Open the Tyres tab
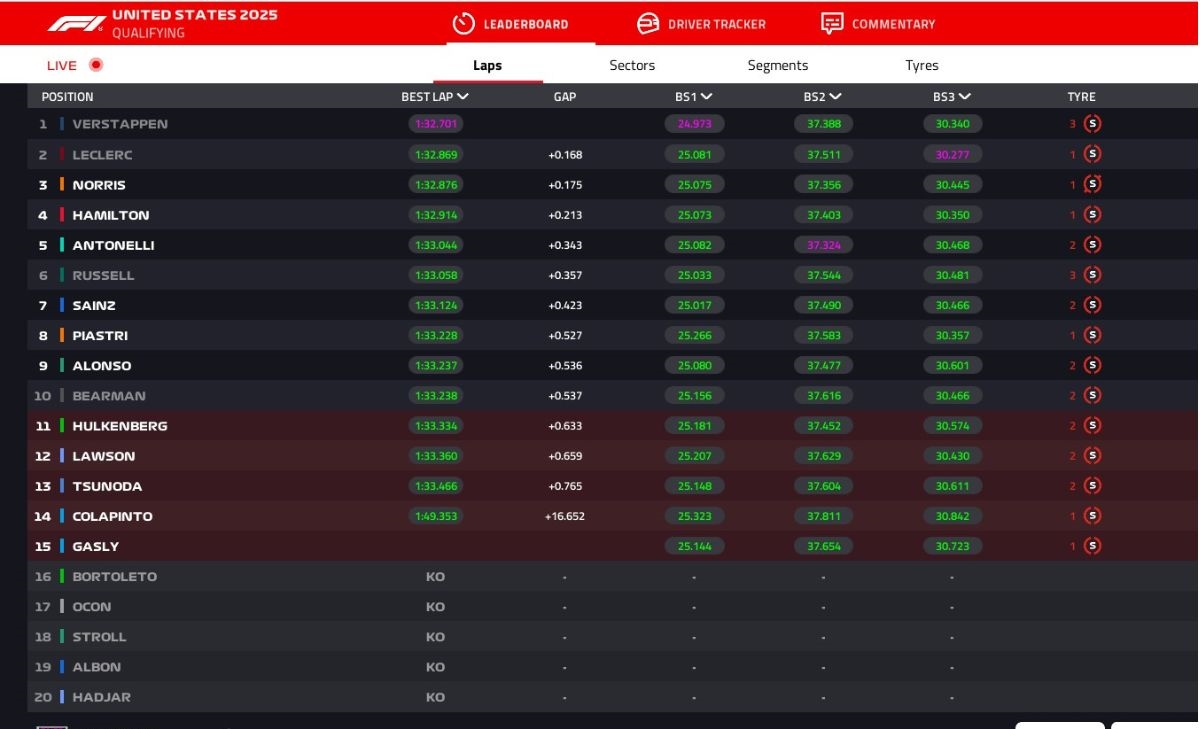This screenshot has height=729, width=1200. (921, 66)
